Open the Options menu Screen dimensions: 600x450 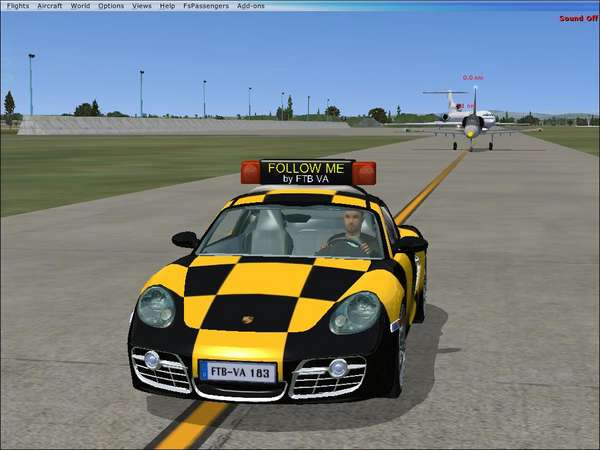pos(111,6)
